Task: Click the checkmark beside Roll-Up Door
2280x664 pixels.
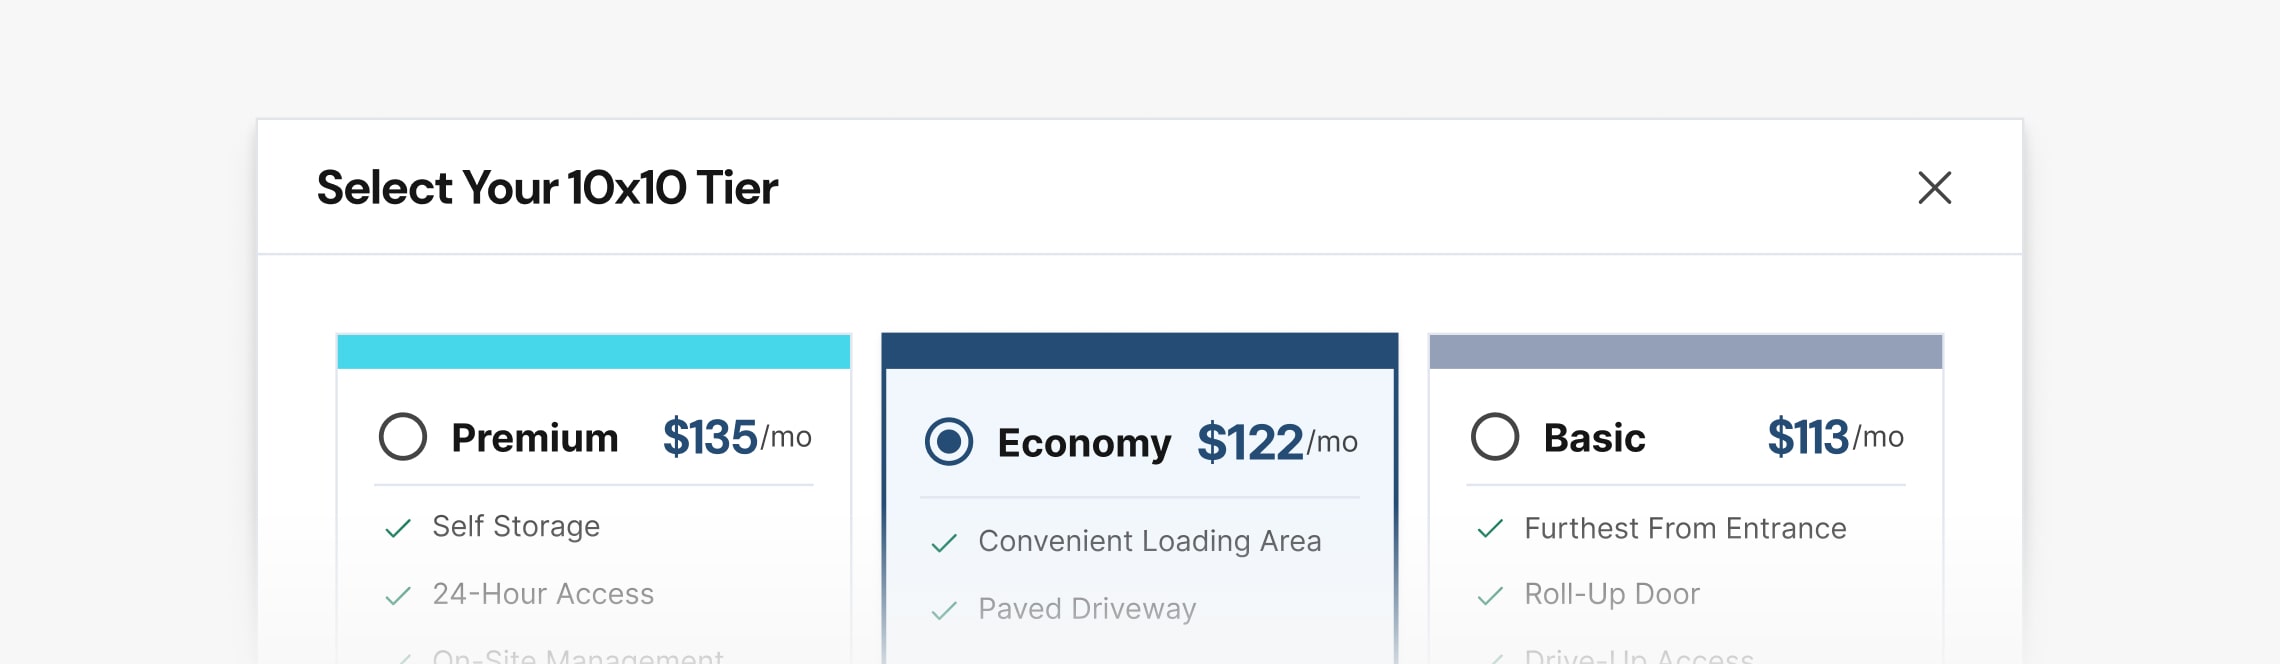Action: tap(1490, 596)
